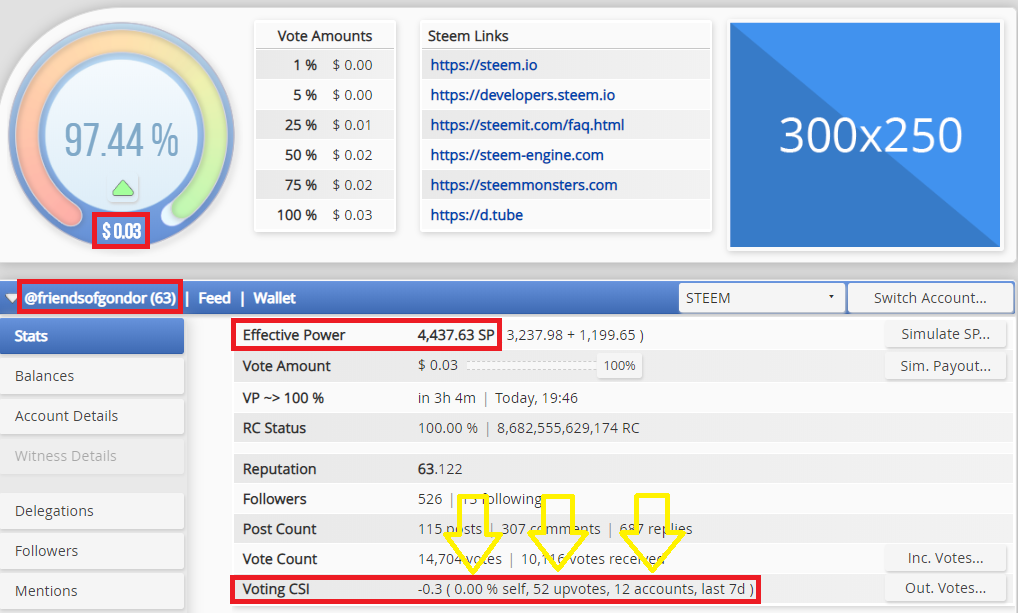Viewport: 1018px width, 613px height.
Task: Click the Sim. Payout button
Action: [945, 366]
